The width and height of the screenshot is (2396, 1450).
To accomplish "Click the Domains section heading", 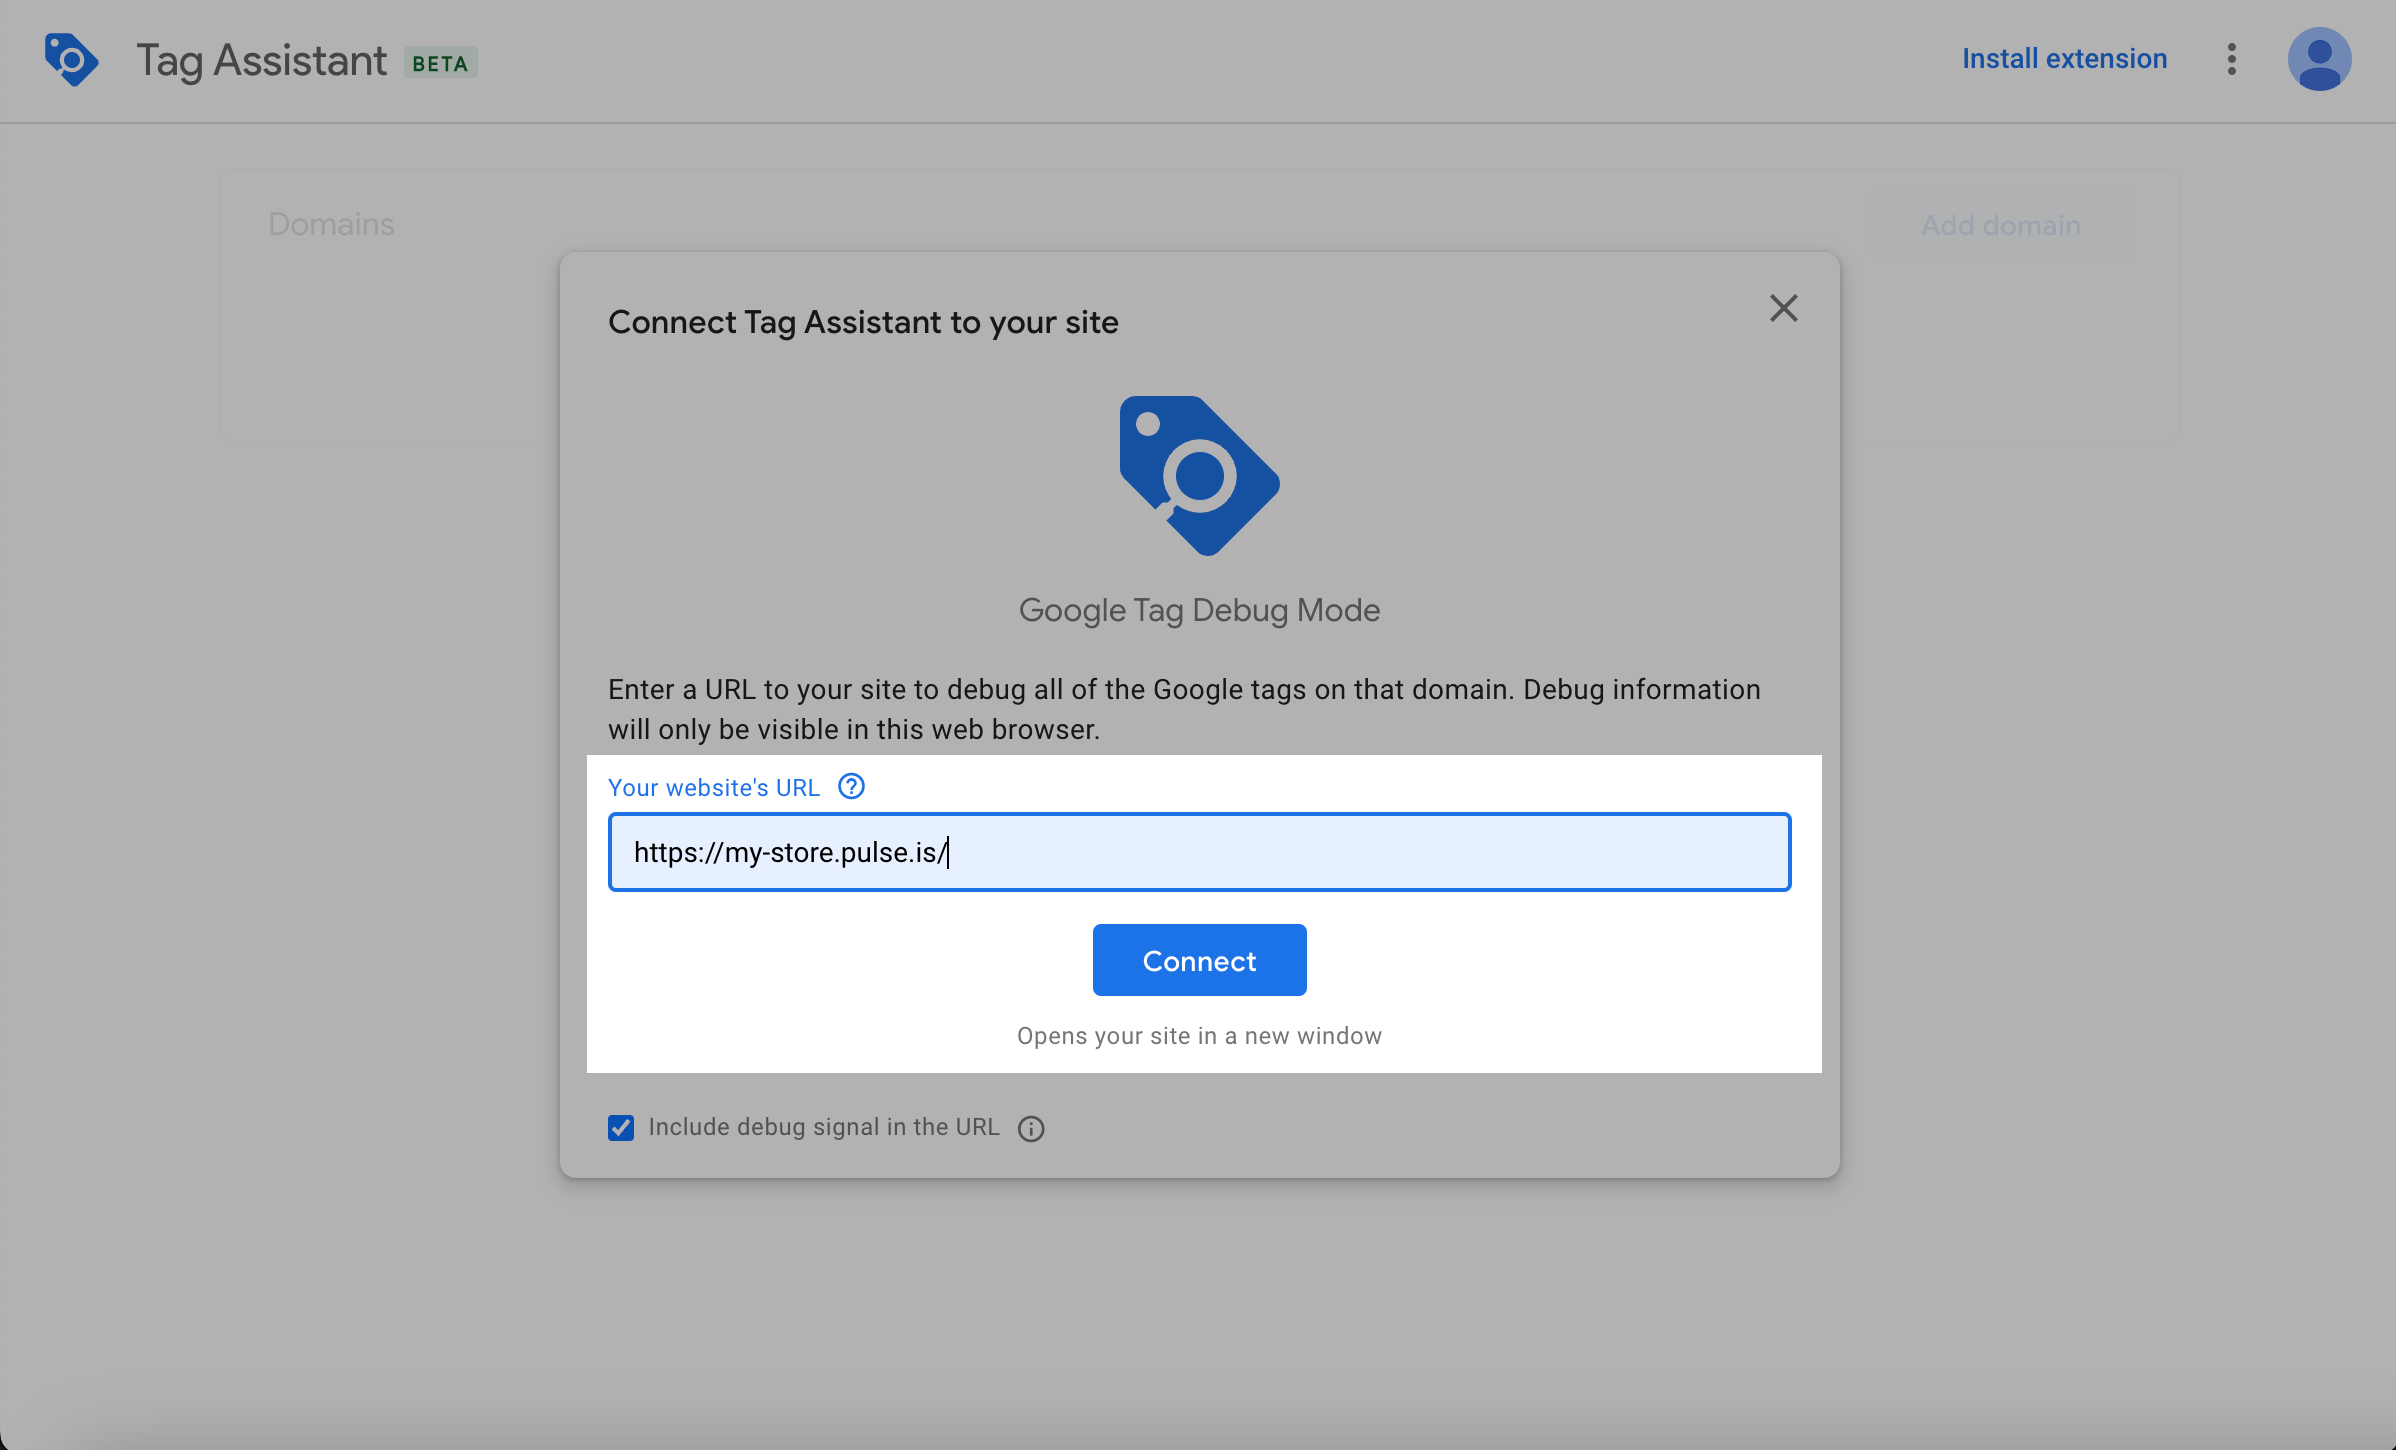I will tap(331, 224).
